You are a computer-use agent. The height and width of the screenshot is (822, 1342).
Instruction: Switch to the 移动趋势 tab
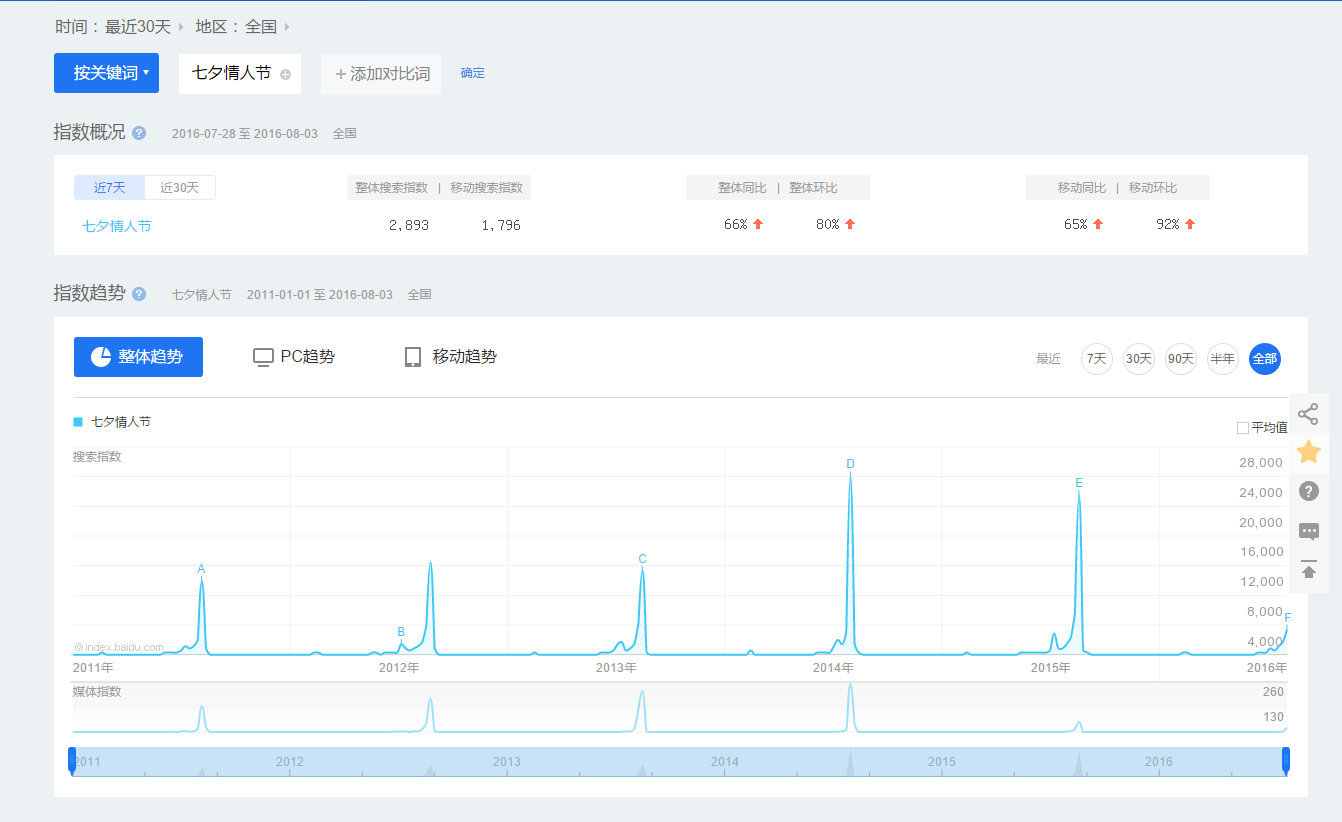tap(450, 357)
